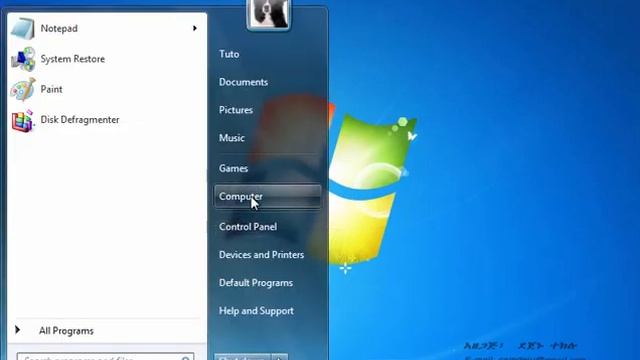Image resolution: width=640 pixels, height=360 pixels.
Task: Open the Disk Defragmenter icon
Action: (x=22, y=120)
